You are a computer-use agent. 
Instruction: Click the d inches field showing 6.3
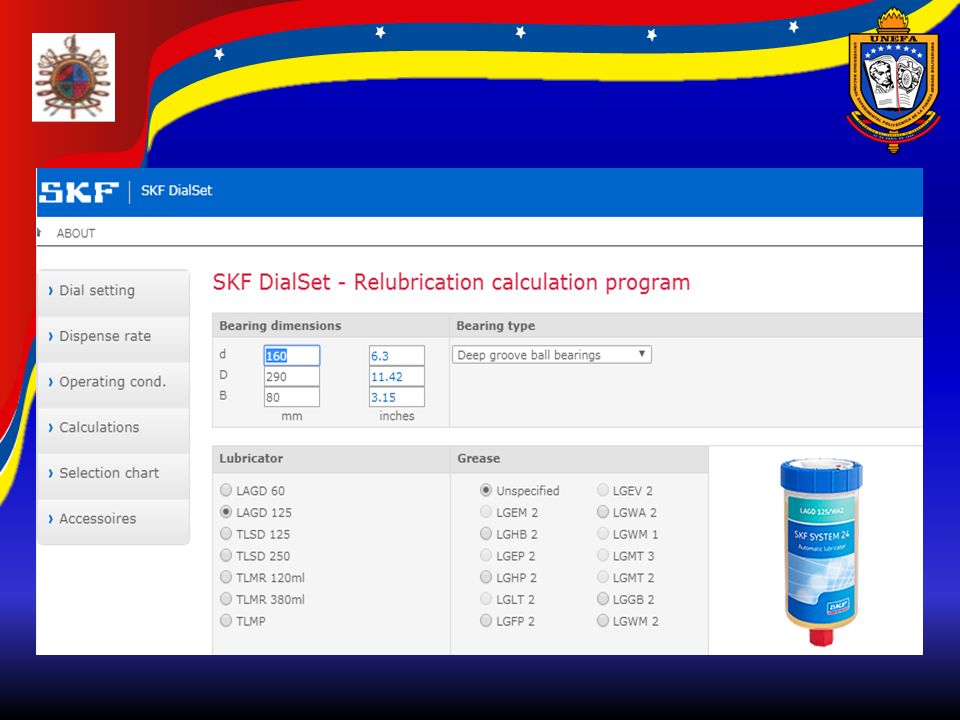coord(397,356)
